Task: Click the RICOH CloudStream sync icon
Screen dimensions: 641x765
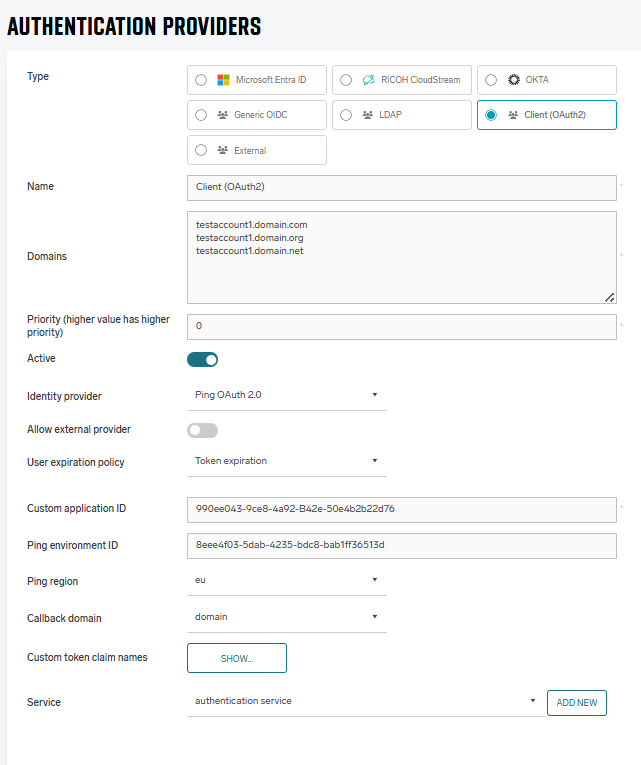Action: click(367, 80)
